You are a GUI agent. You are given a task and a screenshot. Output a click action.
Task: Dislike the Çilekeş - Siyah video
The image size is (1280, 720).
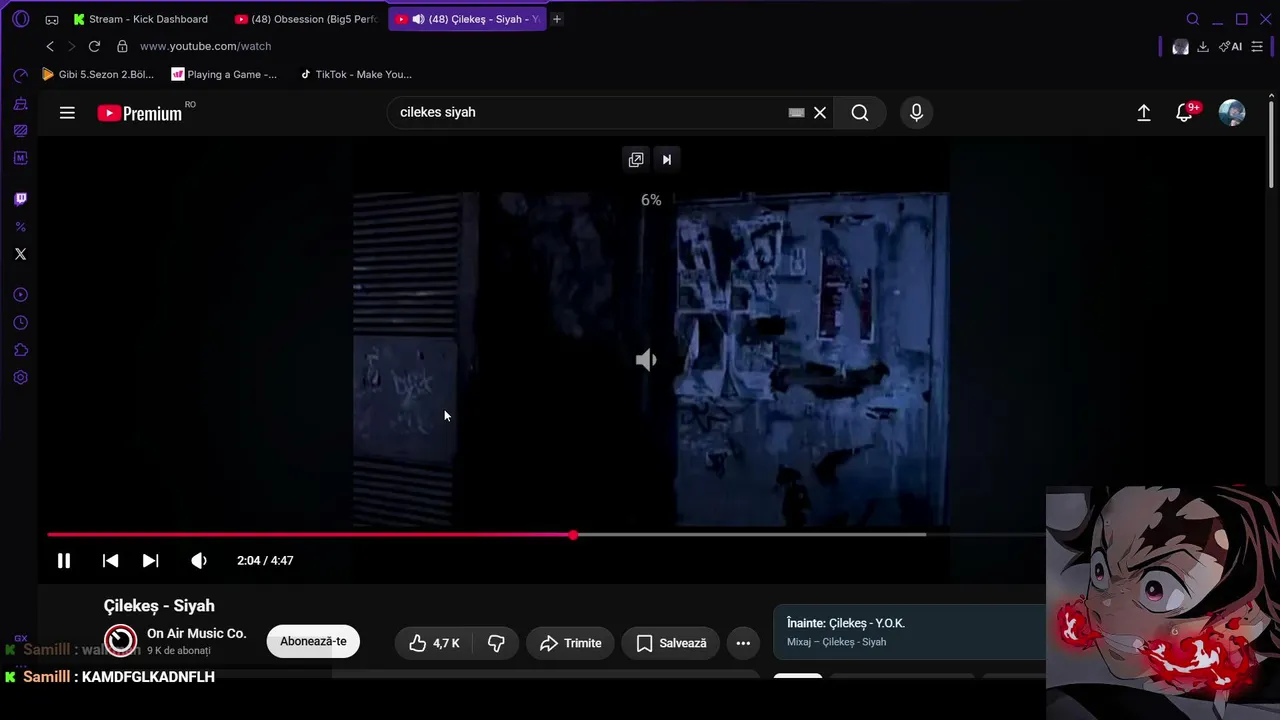(496, 643)
